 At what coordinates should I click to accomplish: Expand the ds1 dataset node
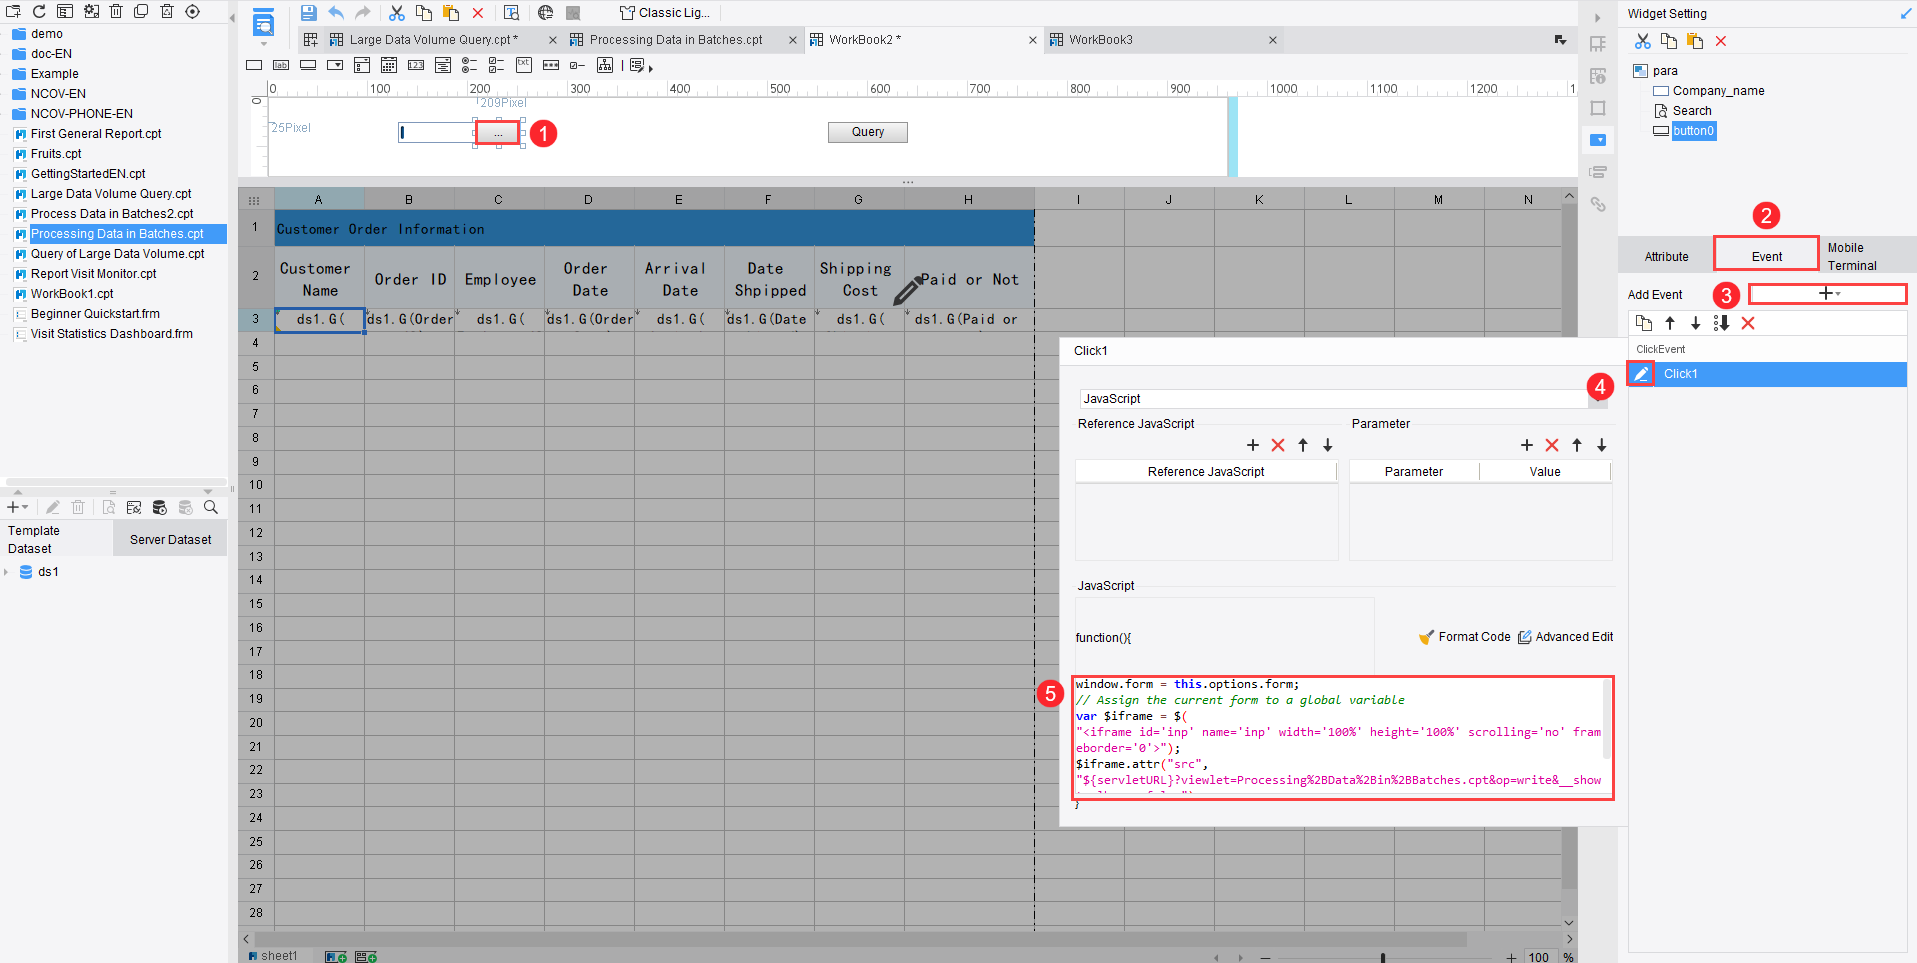pos(7,572)
